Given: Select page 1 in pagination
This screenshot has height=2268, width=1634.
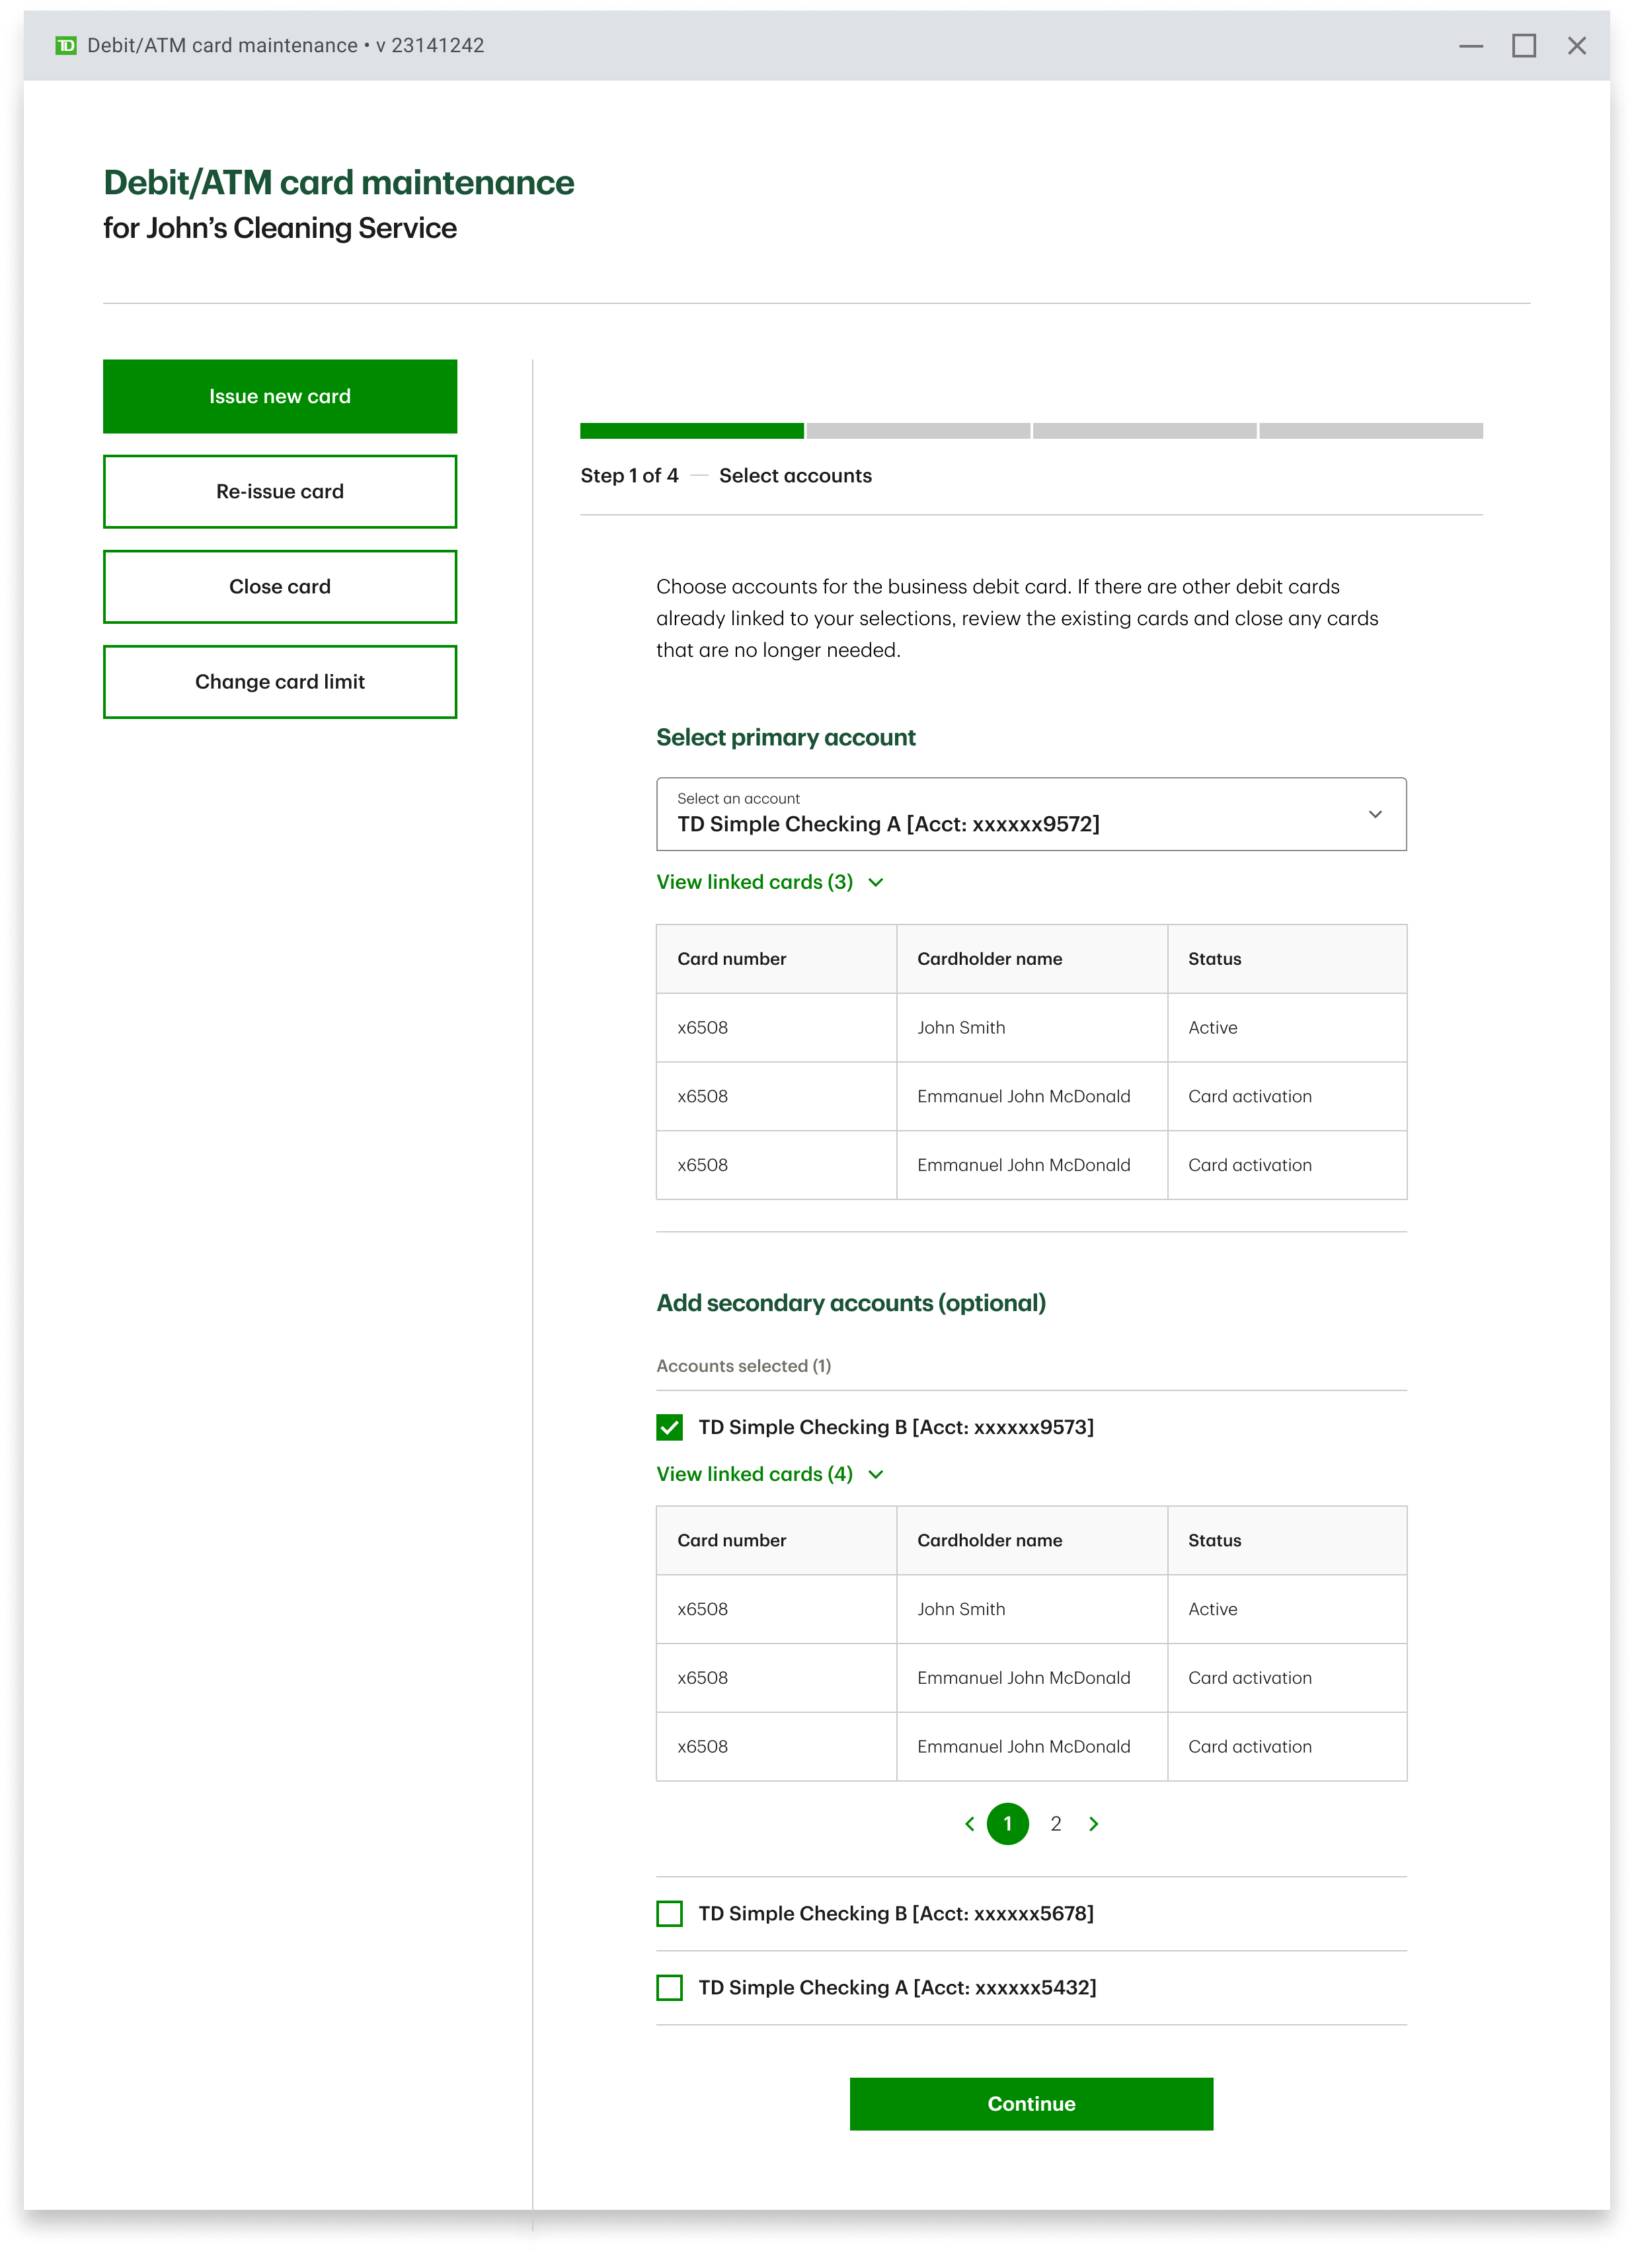Looking at the screenshot, I should 1007,1823.
